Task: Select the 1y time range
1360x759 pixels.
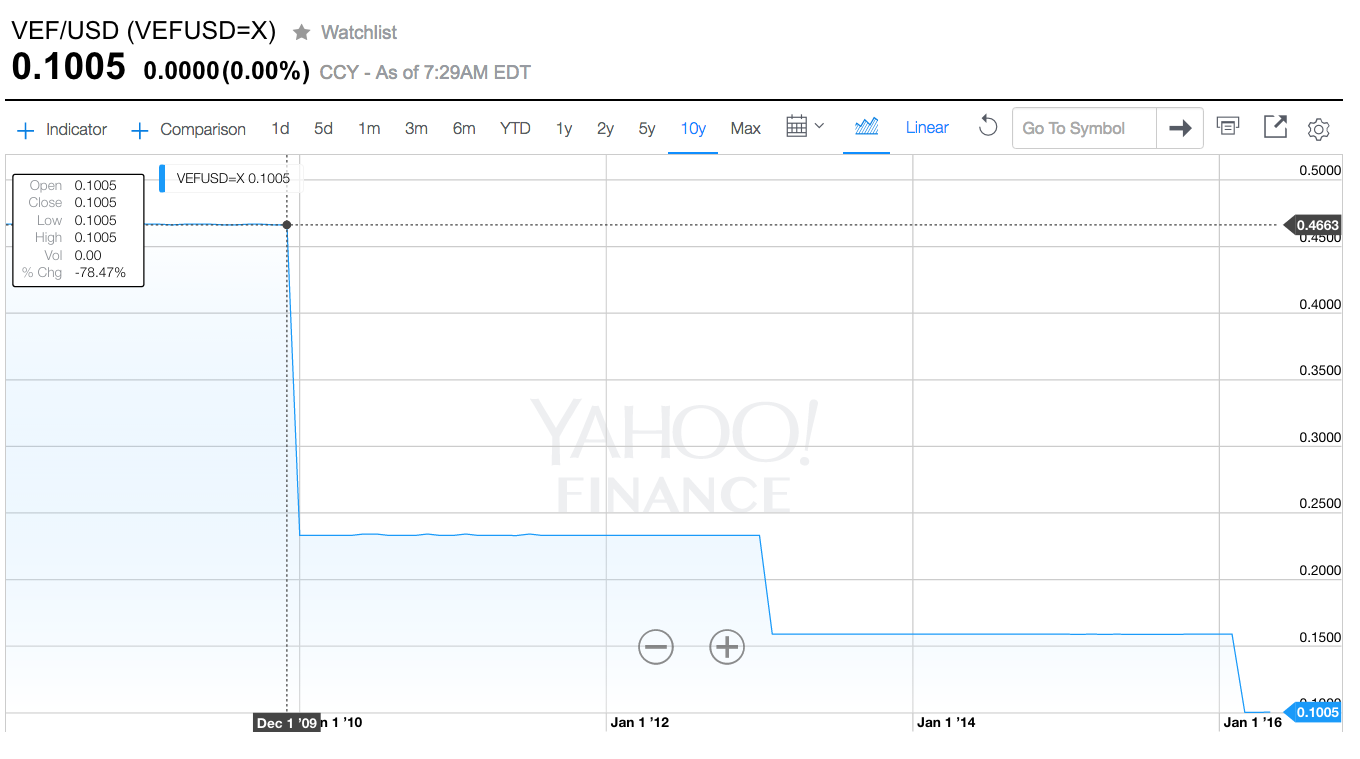Action: 564,129
